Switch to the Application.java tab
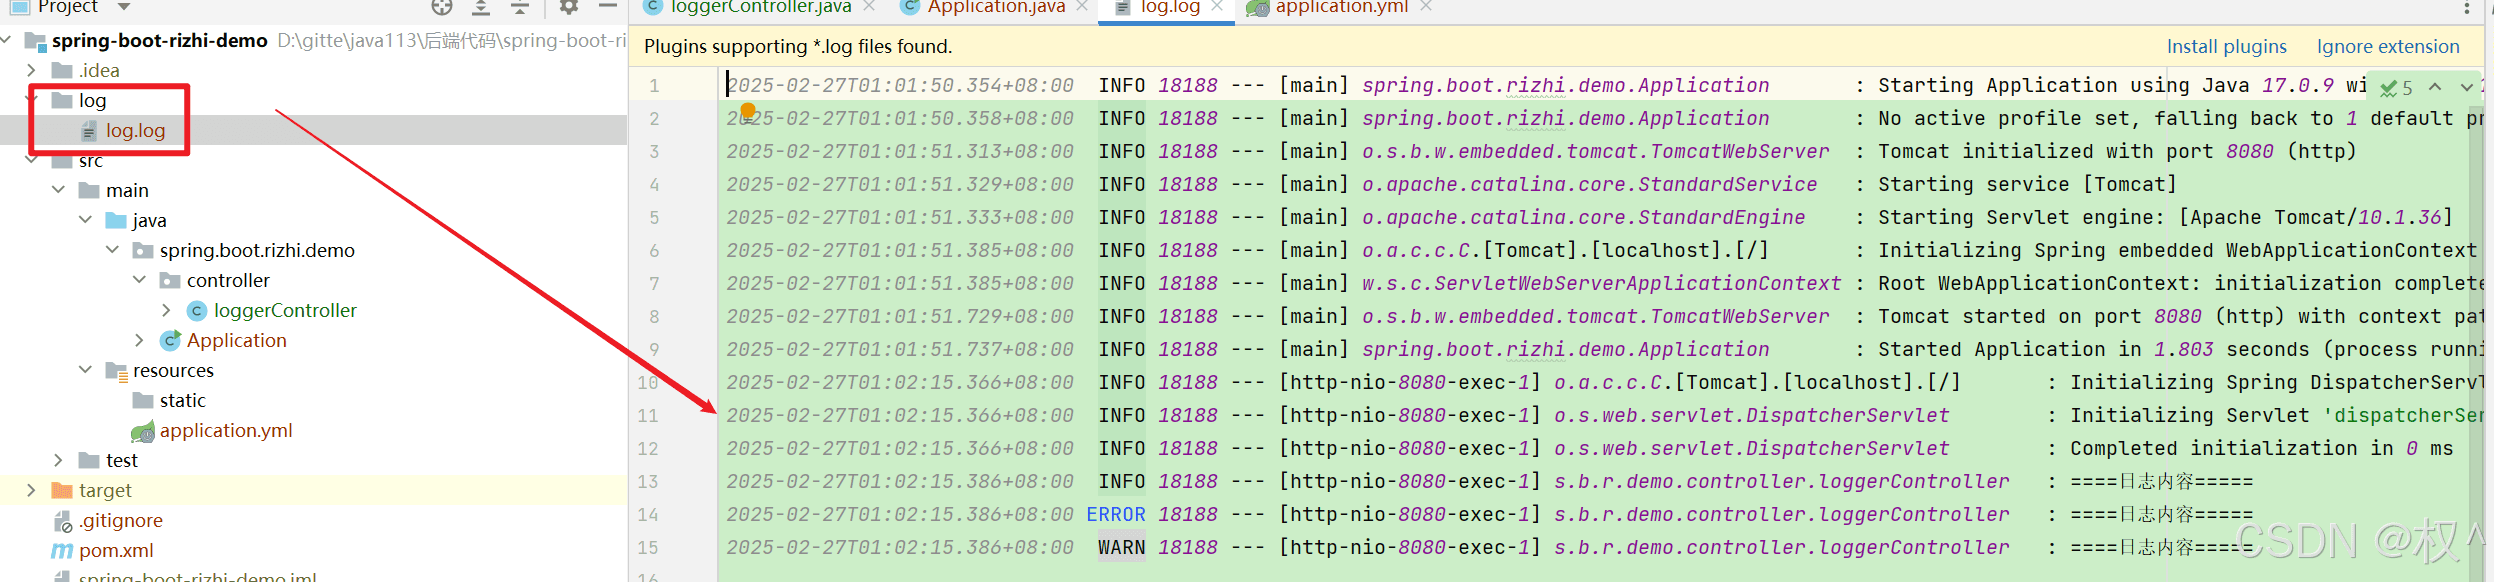 point(996,7)
